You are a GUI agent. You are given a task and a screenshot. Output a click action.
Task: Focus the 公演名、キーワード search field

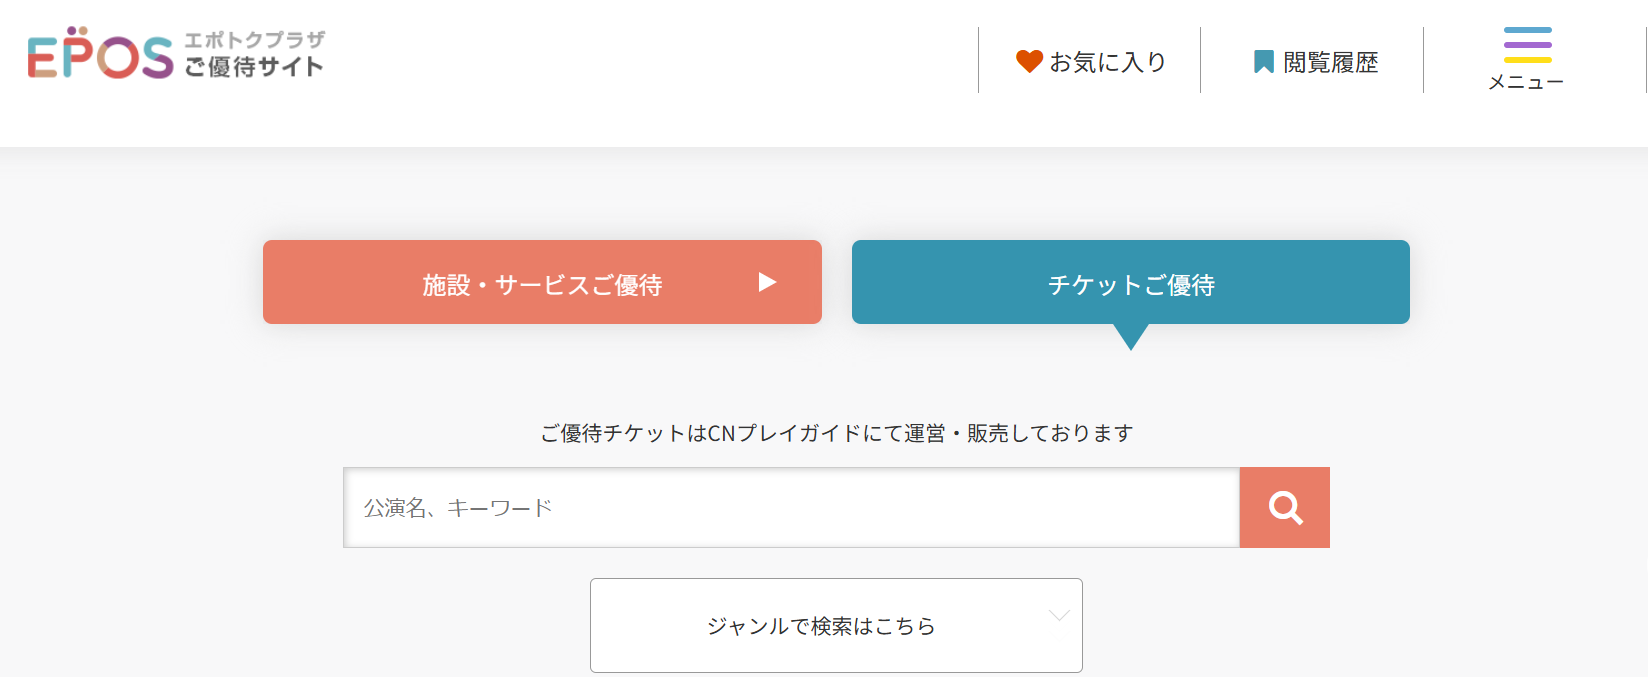coord(790,507)
